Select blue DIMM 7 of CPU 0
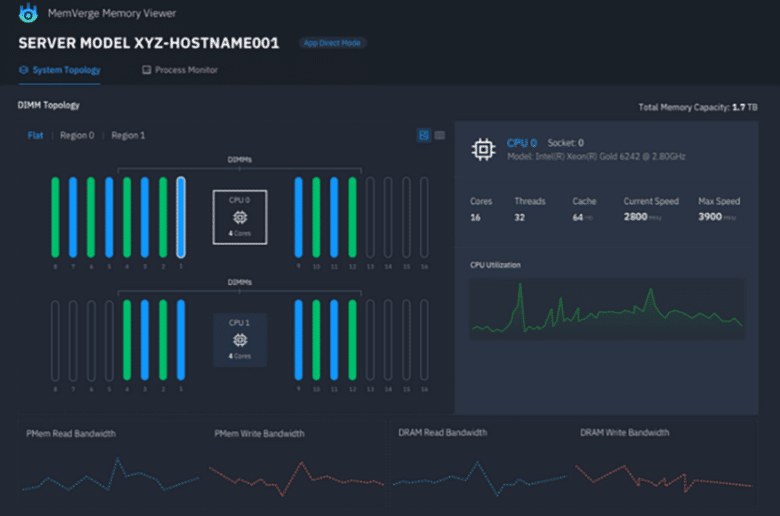Screen dimensions: 780x516 (x=73, y=217)
